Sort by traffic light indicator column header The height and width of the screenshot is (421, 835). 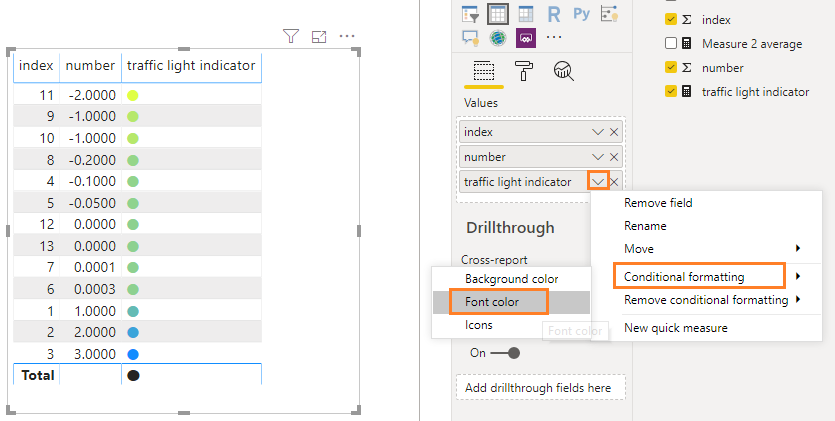tap(191, 65)
